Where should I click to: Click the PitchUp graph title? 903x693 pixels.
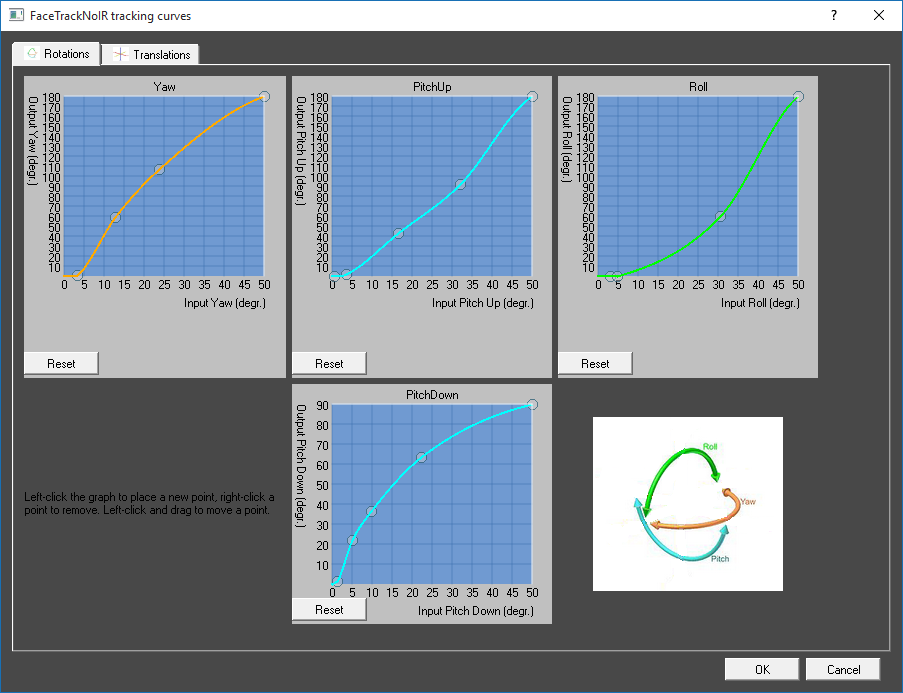click(x=432, y=87)
